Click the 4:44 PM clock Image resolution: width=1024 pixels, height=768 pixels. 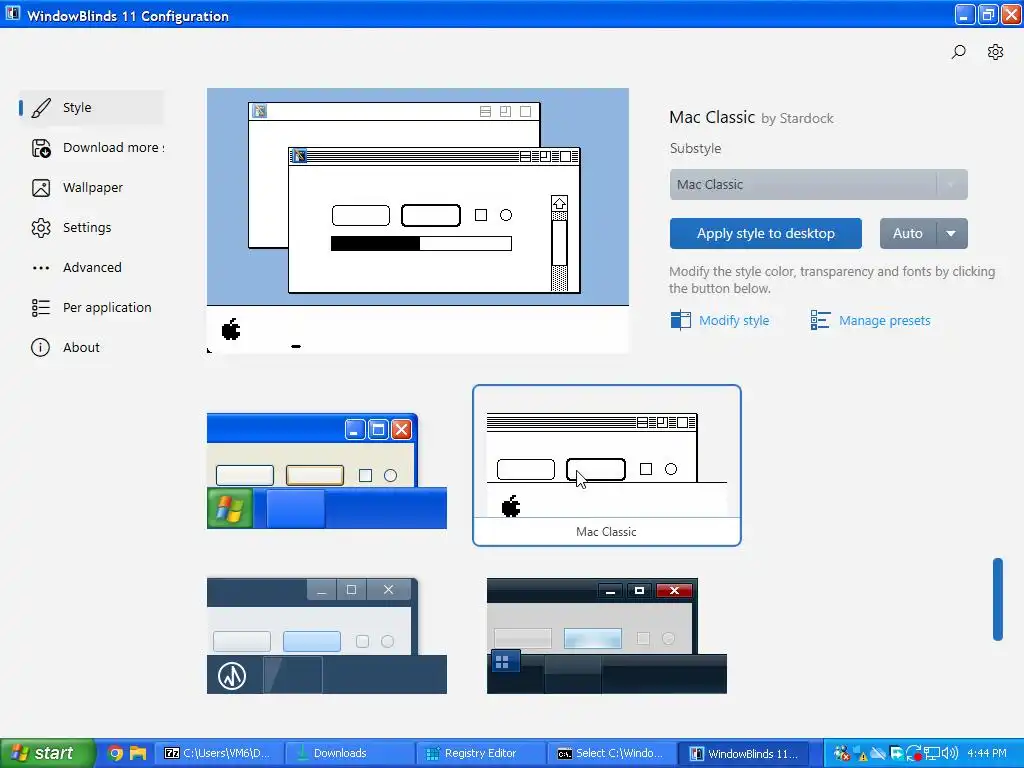point(987,753)
